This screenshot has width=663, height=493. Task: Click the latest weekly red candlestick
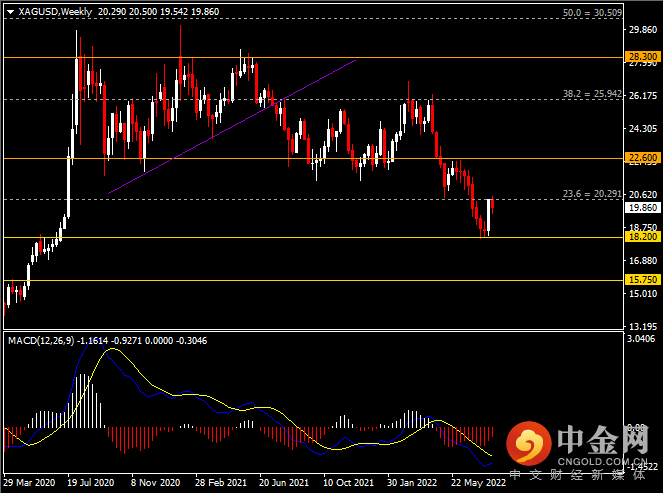coord(492,205)
